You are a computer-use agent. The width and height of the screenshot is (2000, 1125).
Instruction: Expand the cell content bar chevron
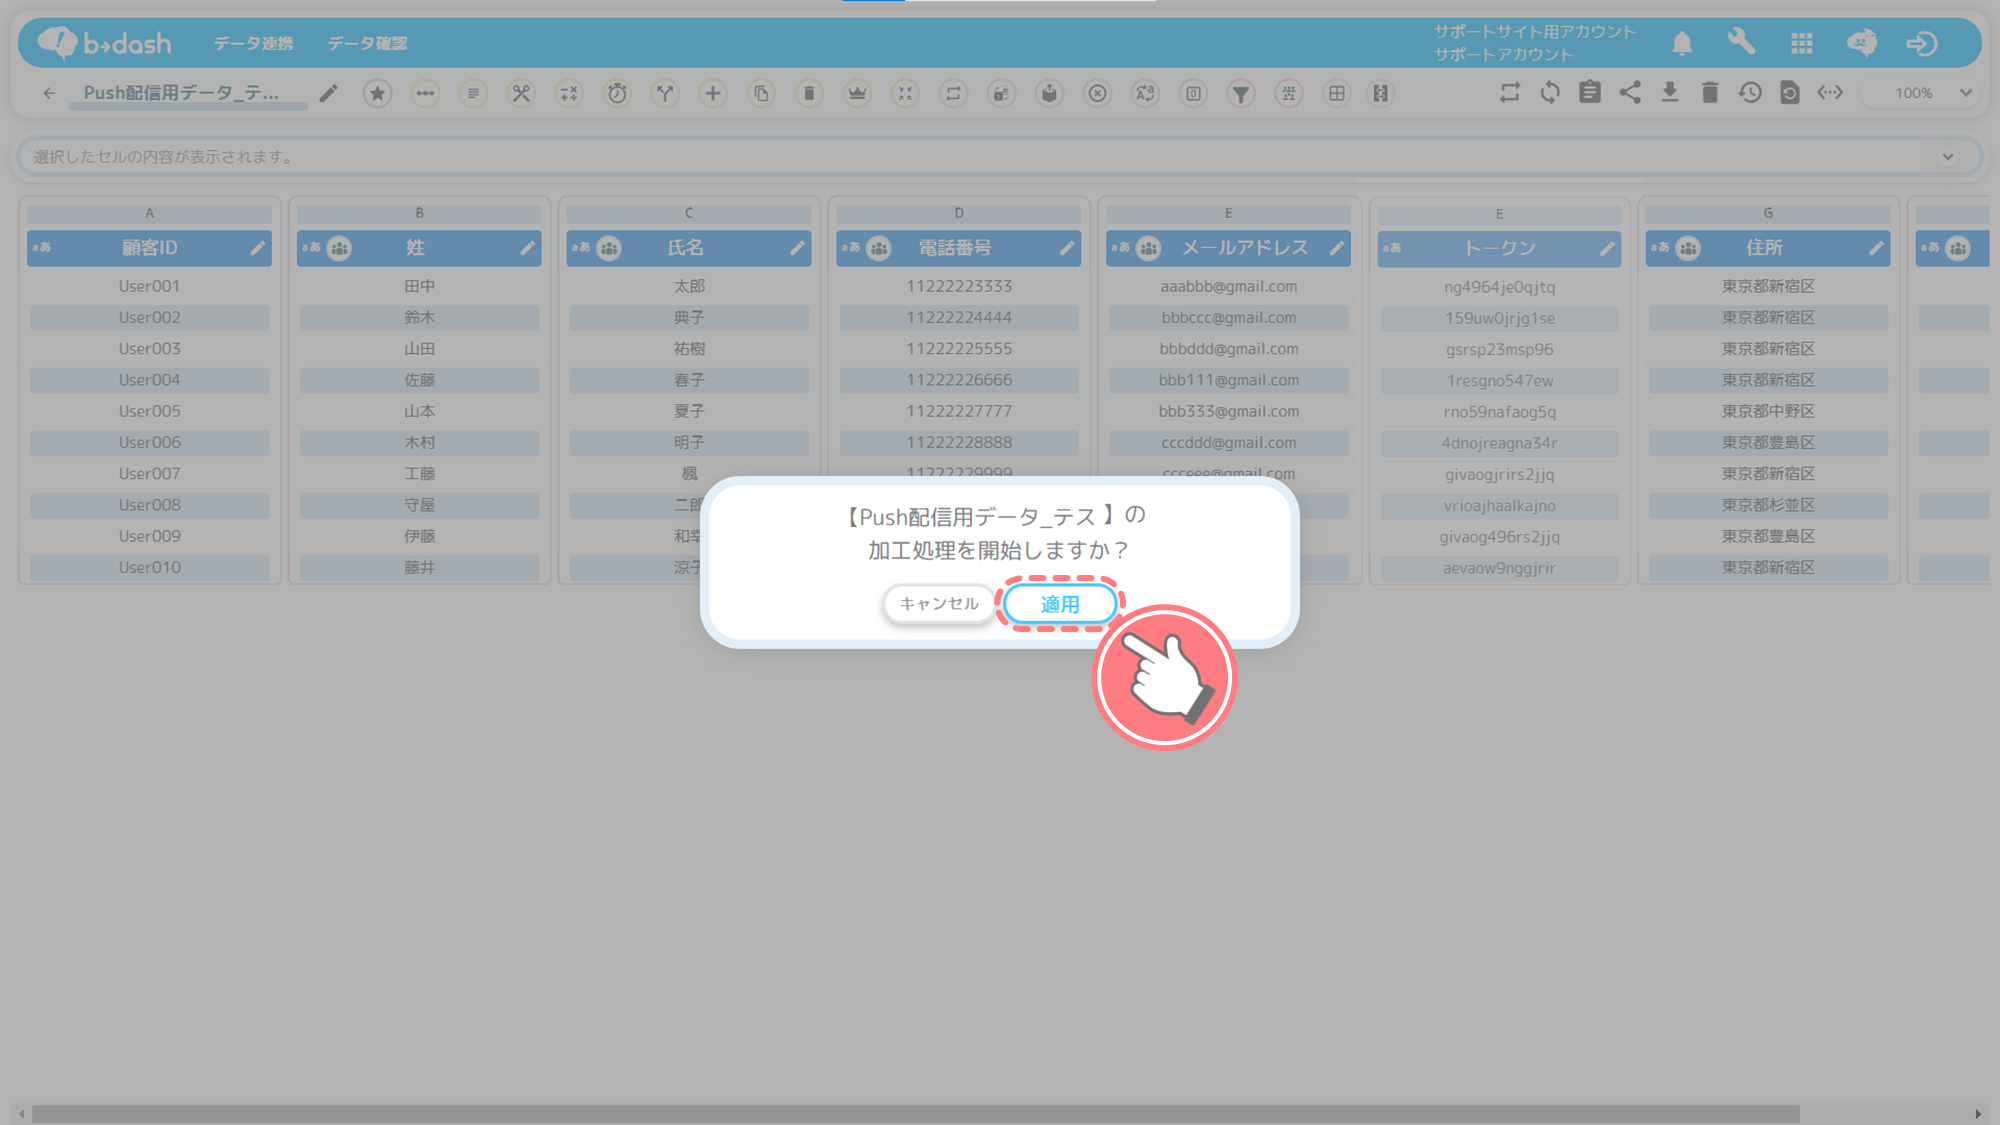(1948, 157)
